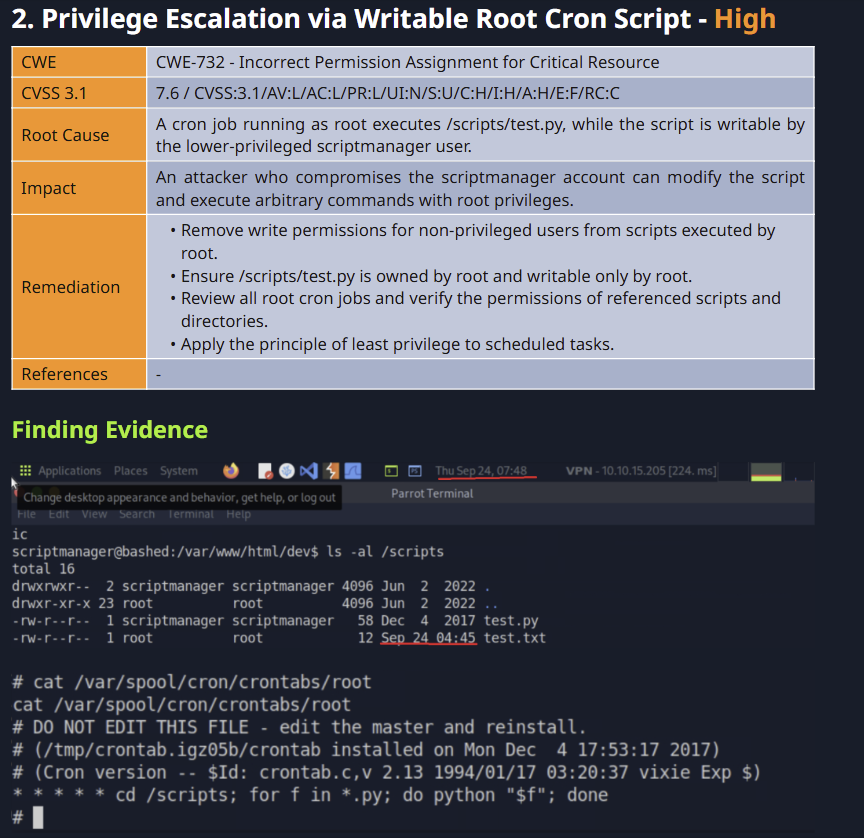Click the 'total 16' line in terminal

pyautogui.click(x=44, y=569)
